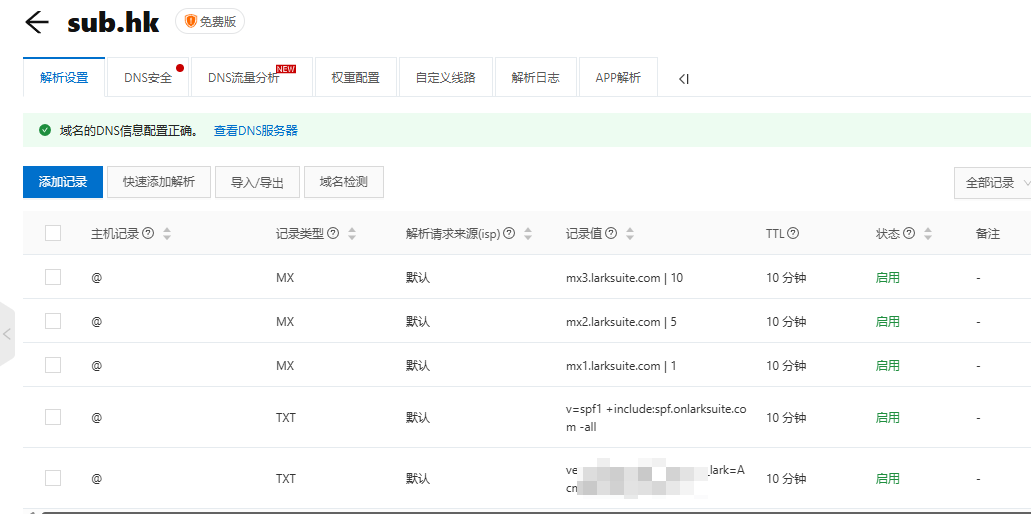The width and height of the screenshot is (1031, 514).
Task: Open the 自定义线路 tab
Action: click(x=445, y=78)
